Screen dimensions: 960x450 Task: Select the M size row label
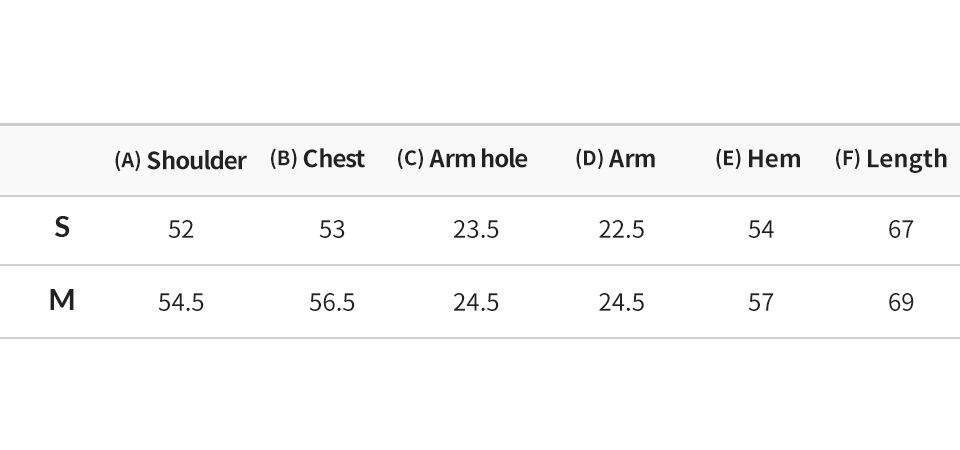pos(62,301)
